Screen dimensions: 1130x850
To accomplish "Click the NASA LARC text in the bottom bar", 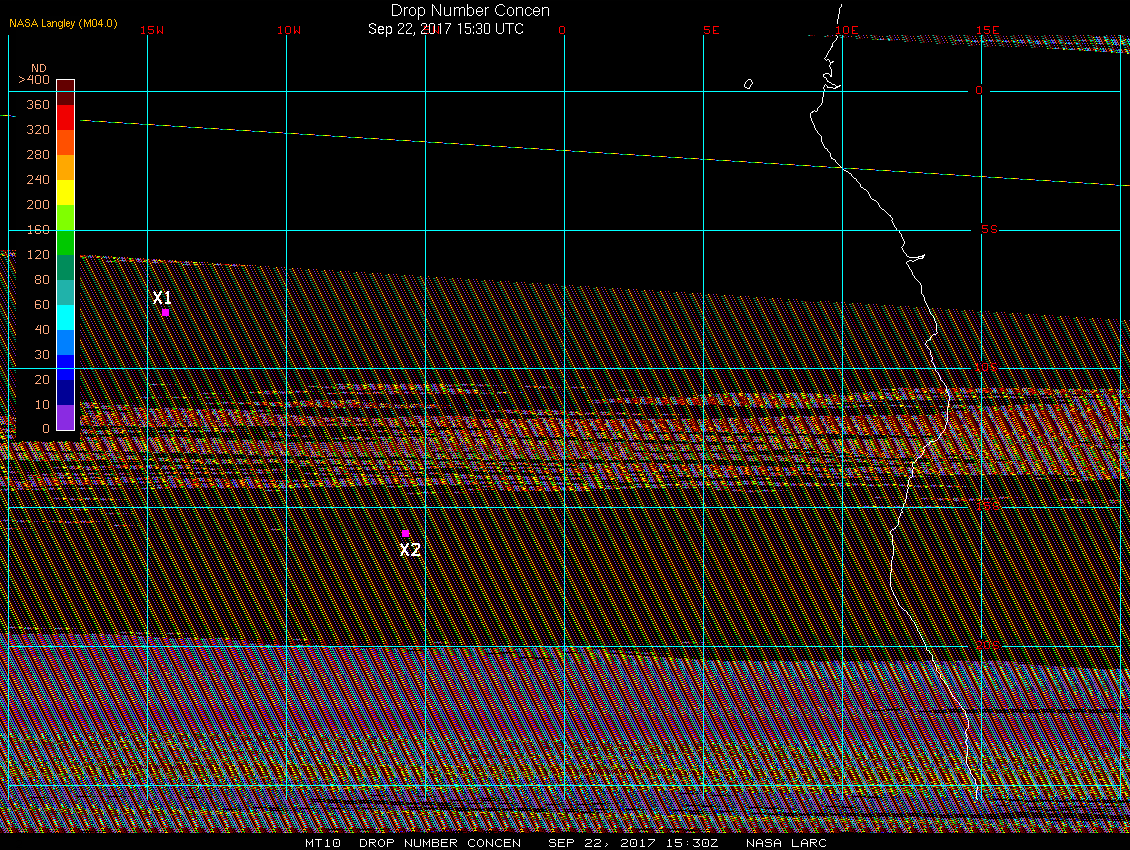I will click(789, 843).
